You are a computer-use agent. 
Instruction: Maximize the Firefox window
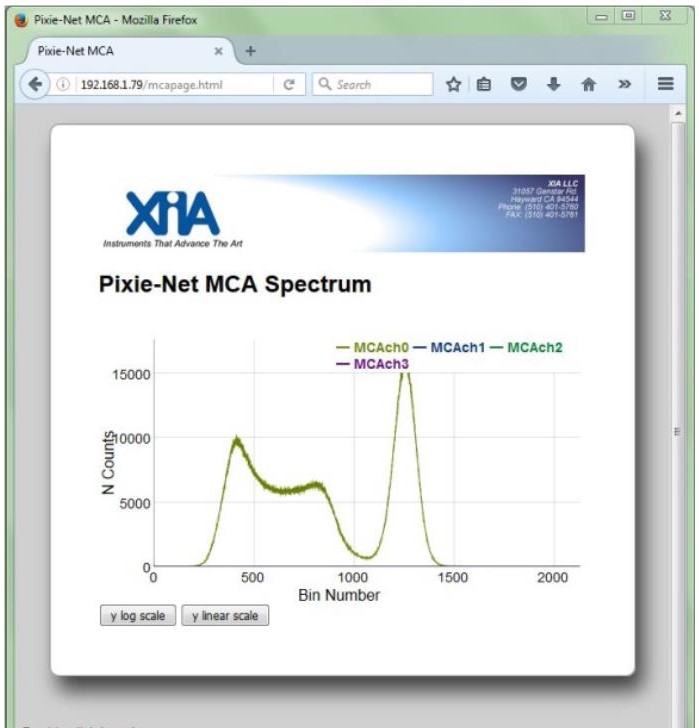click(x=628, y=16)
